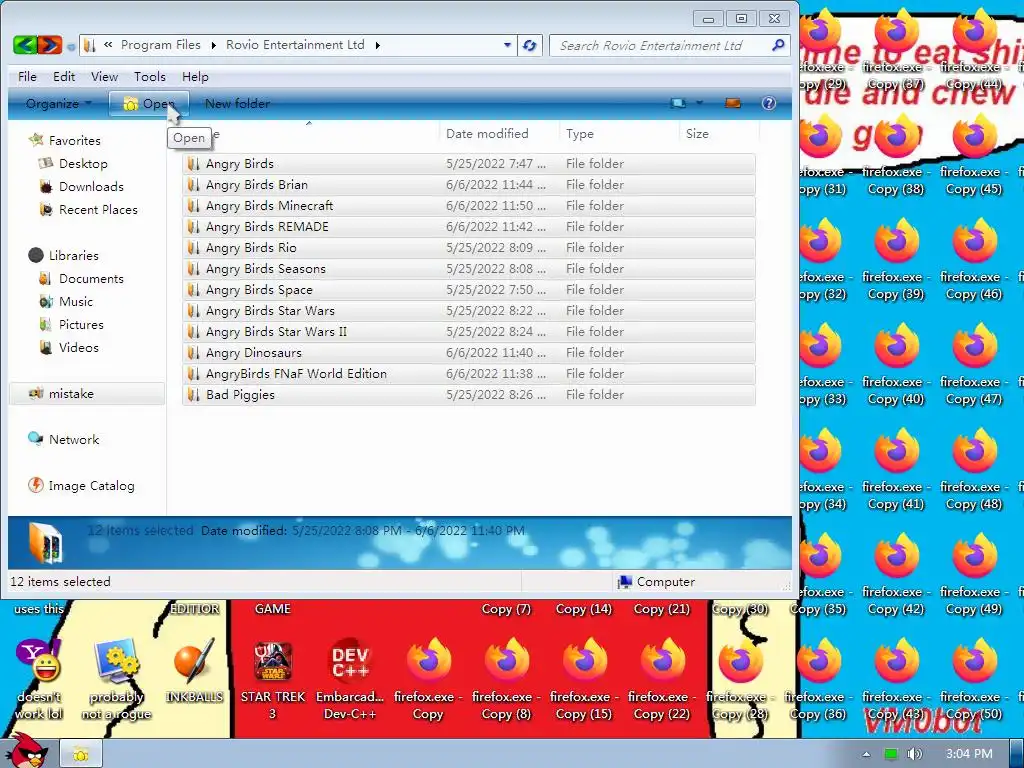Sort by the Date modified column

point(499,133)
